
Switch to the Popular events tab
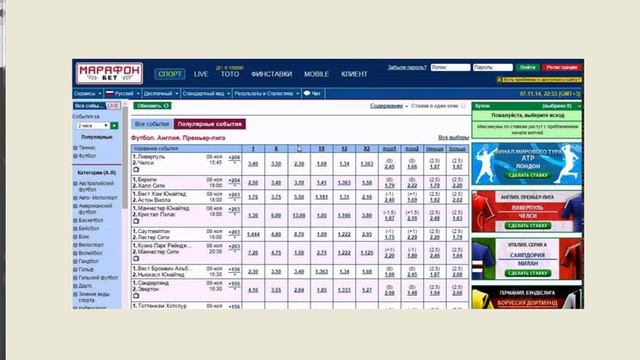click(x=209, y=124)
